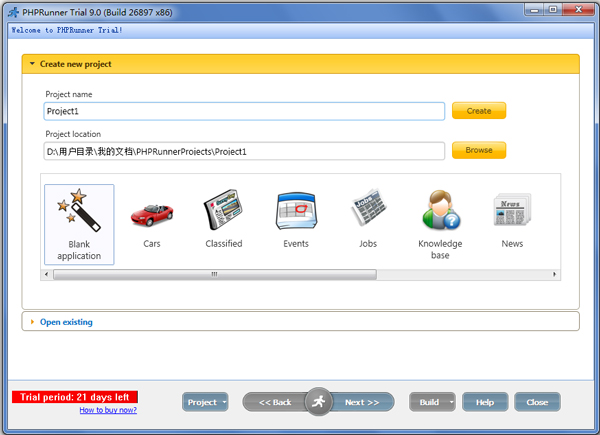
Task: Open the Project button dropdown arrow
Action: click(224, 402)
